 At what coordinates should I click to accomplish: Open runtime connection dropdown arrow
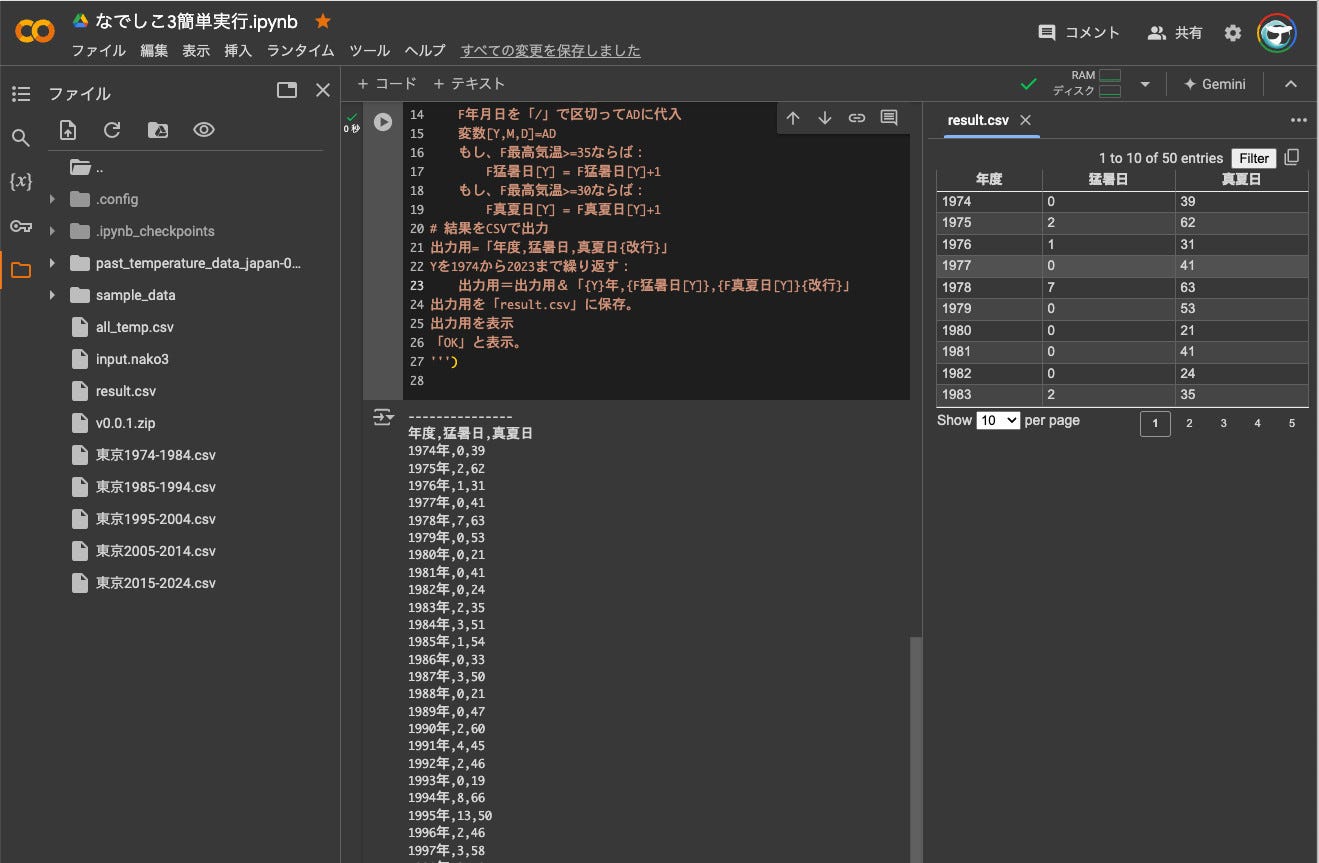[1146, 84]
